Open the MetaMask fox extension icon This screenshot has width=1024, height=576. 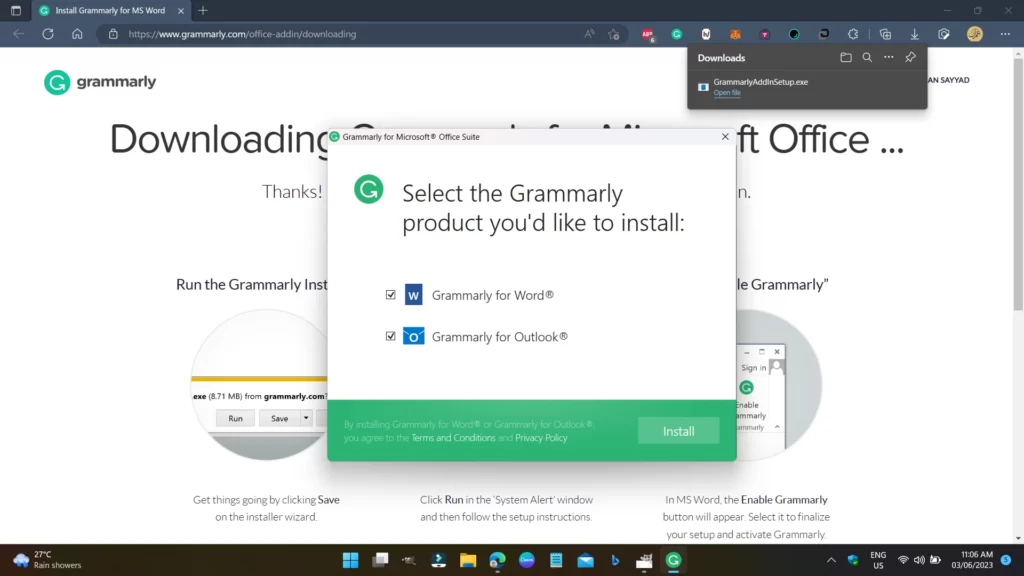click(735, 34)
